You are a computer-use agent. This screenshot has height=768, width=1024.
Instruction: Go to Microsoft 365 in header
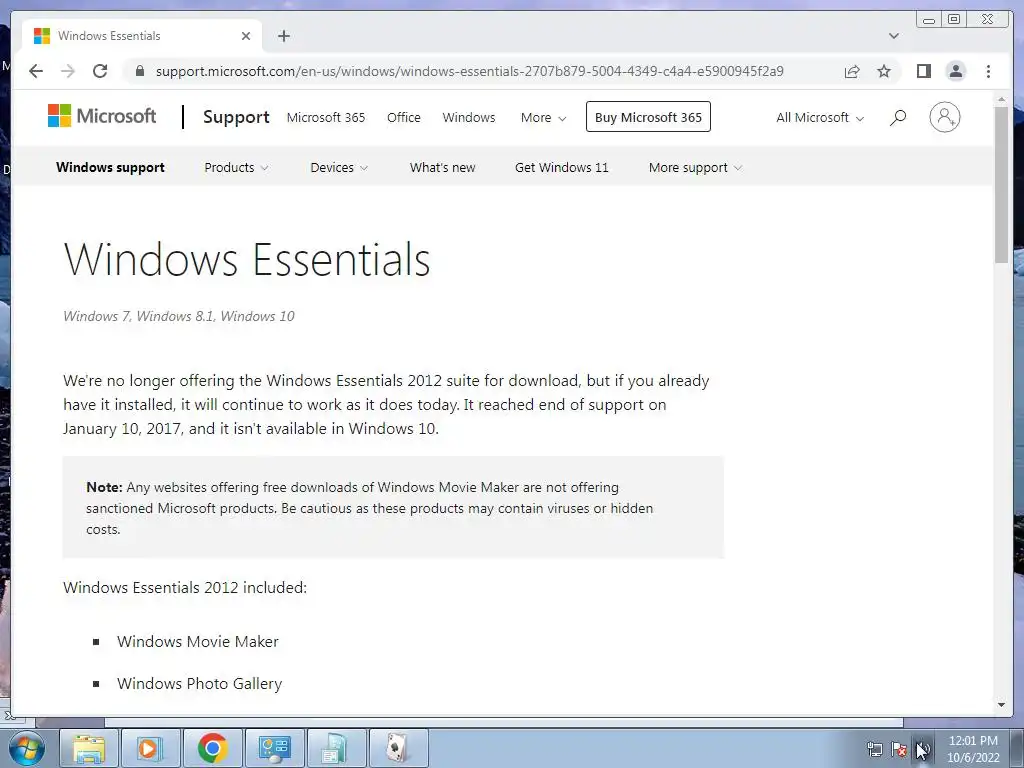click(326, 118)
